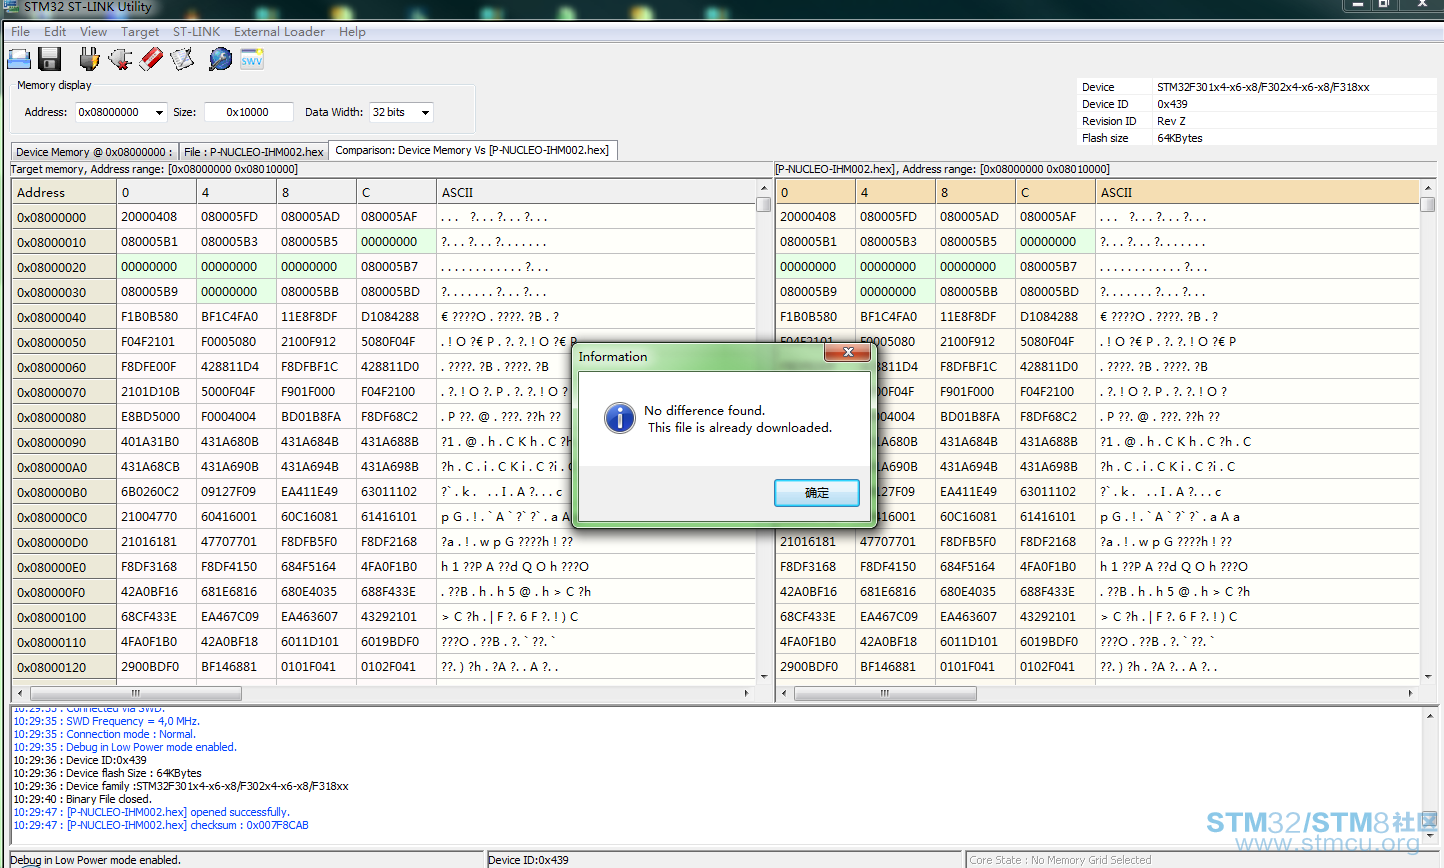Close the Information dialog with its X

[848, 352]
